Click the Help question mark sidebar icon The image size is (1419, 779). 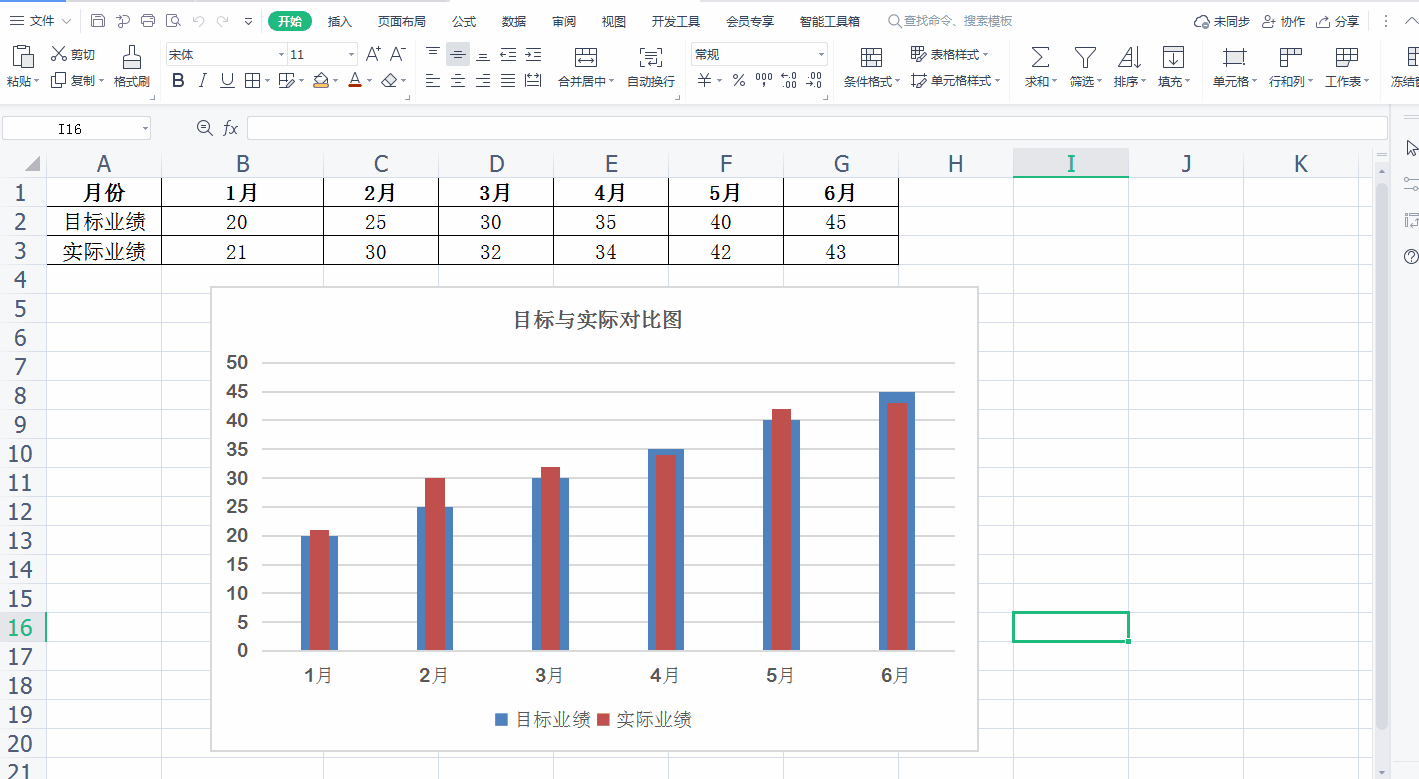[1411, 256]
